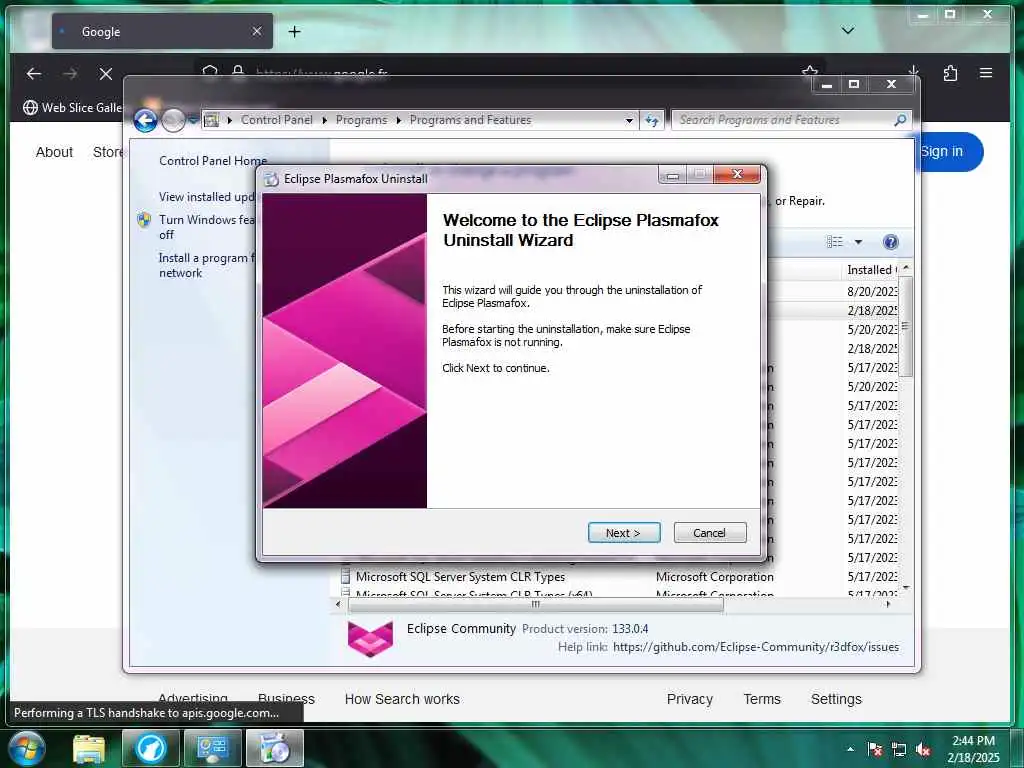
Task: Click the blue help icon in Programs and Features
Action: [890, 242]
